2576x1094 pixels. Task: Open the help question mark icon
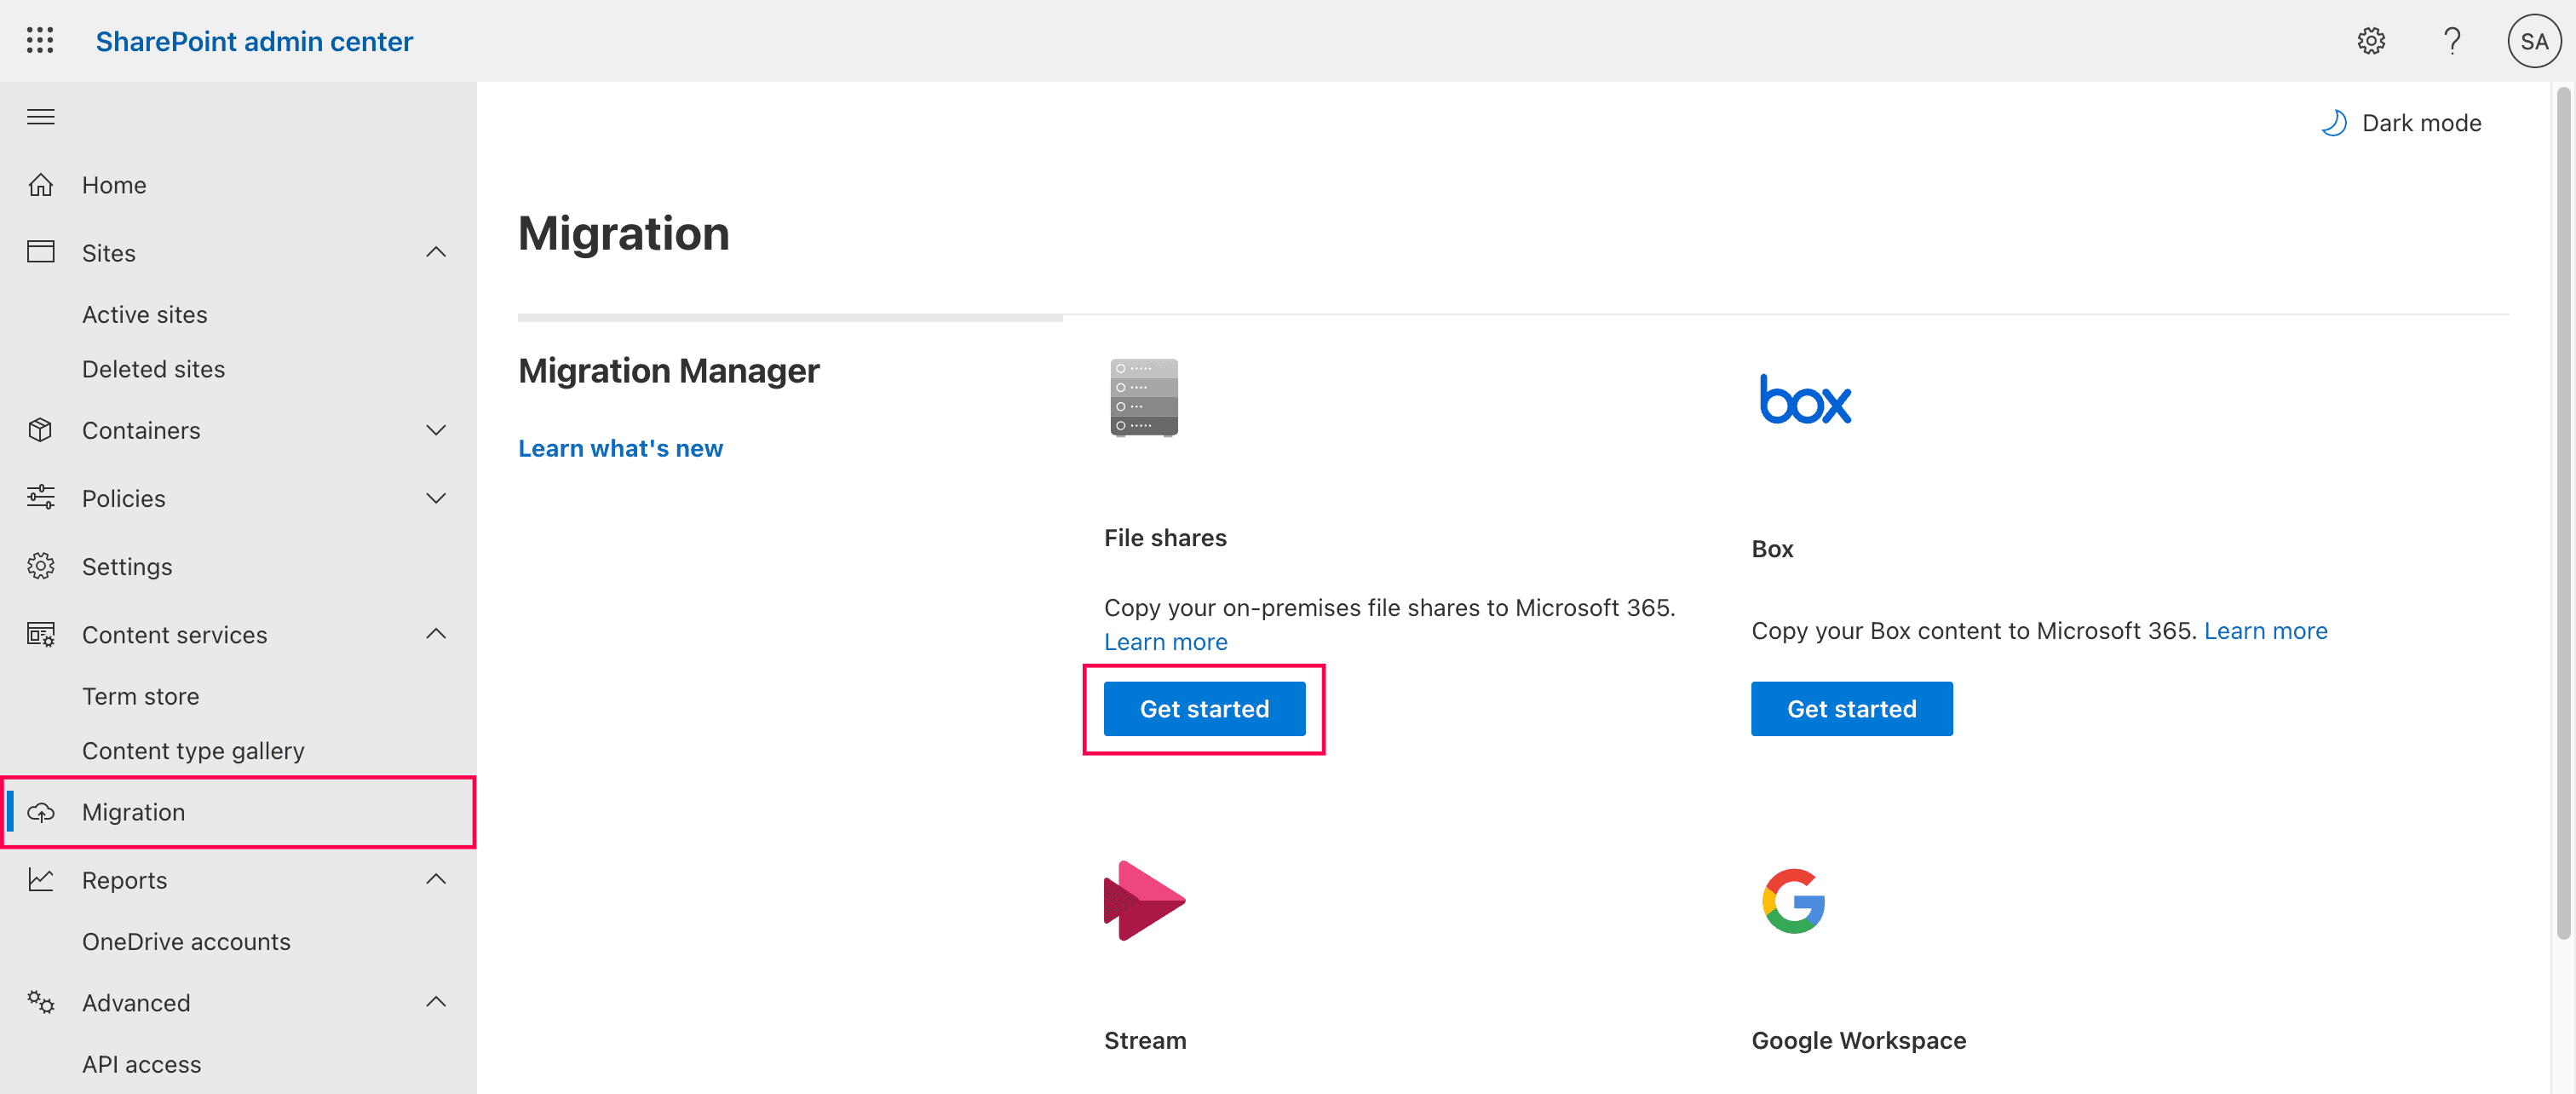click(2452, 41)
